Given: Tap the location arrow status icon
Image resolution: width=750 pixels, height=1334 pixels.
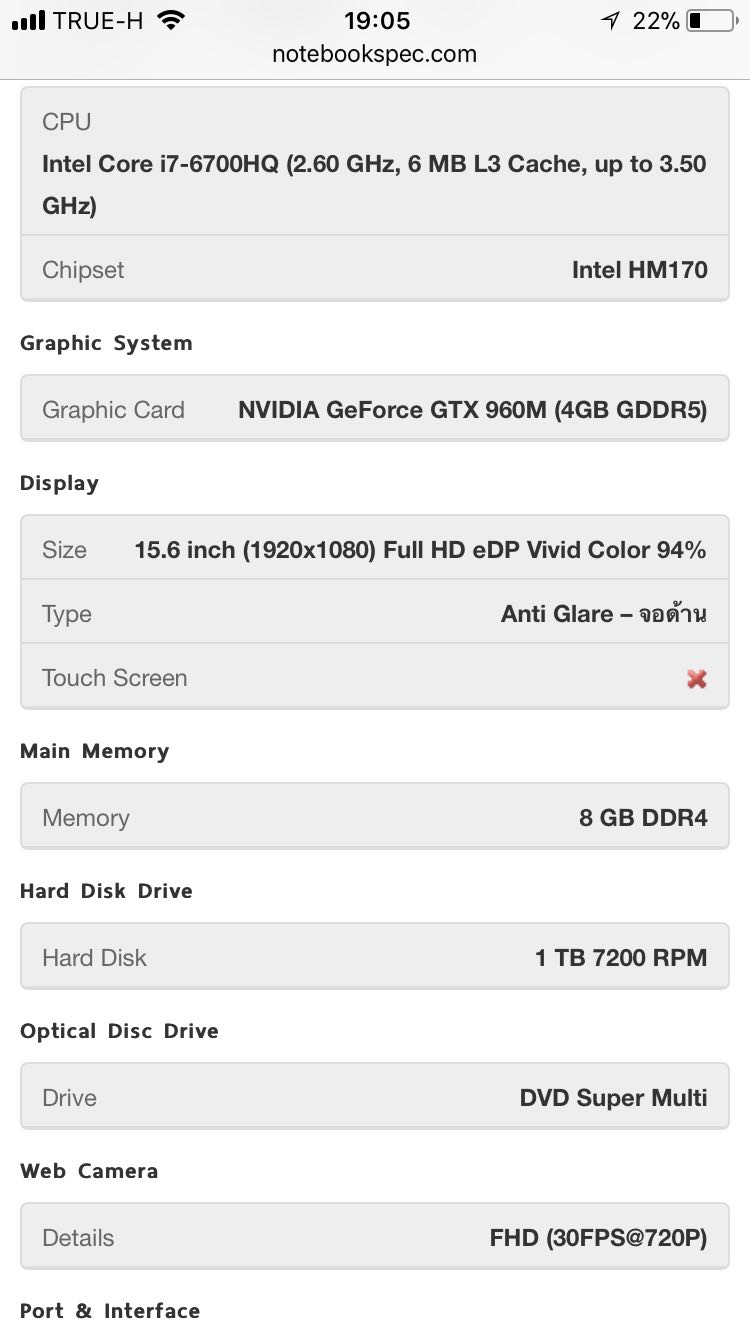Looking at the screenshot, I should [x=610, y=20].
